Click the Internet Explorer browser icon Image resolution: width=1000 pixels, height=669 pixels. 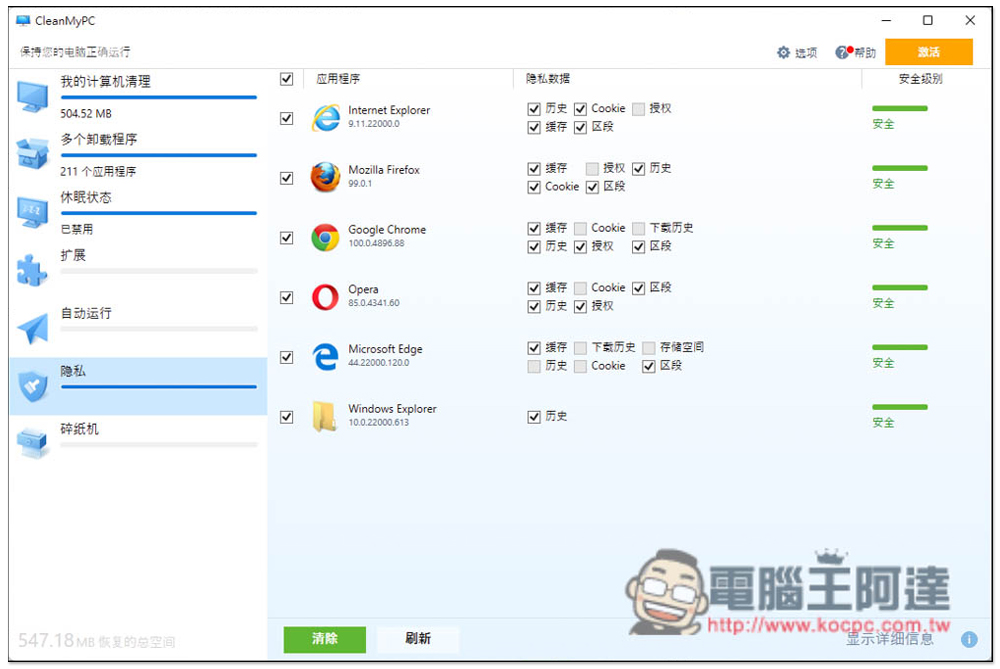(325, 118)
